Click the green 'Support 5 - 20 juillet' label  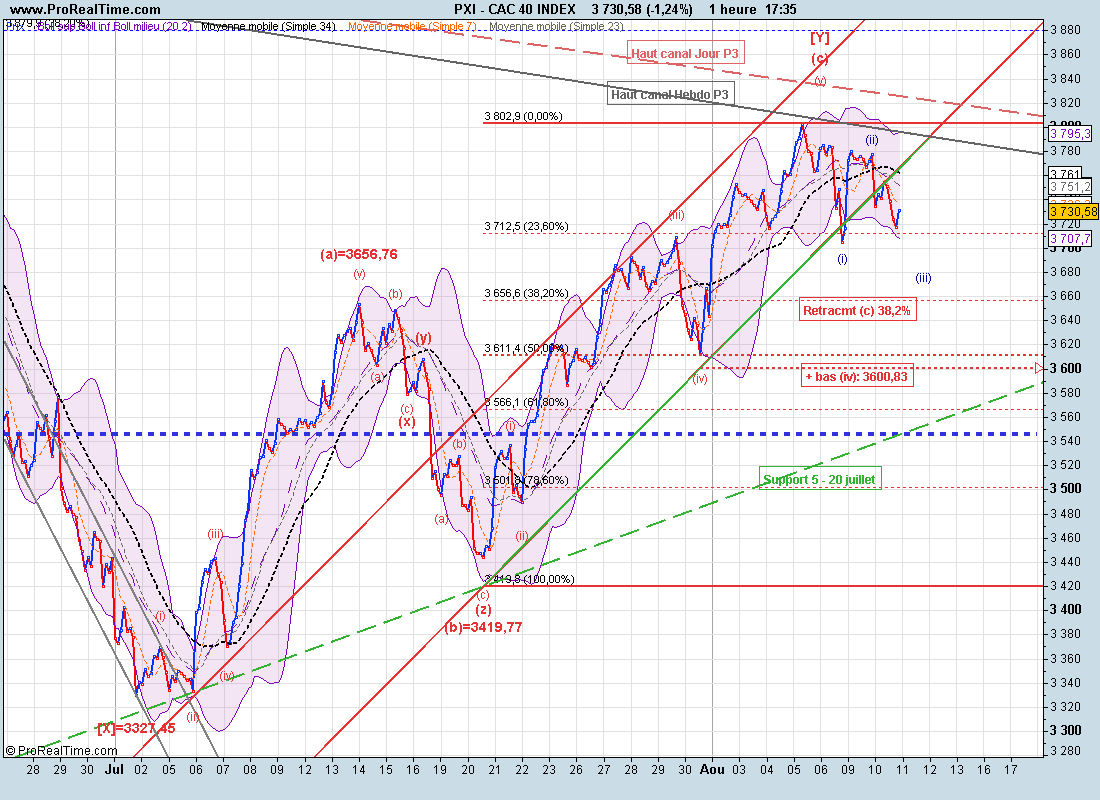[x=819, y=480]
